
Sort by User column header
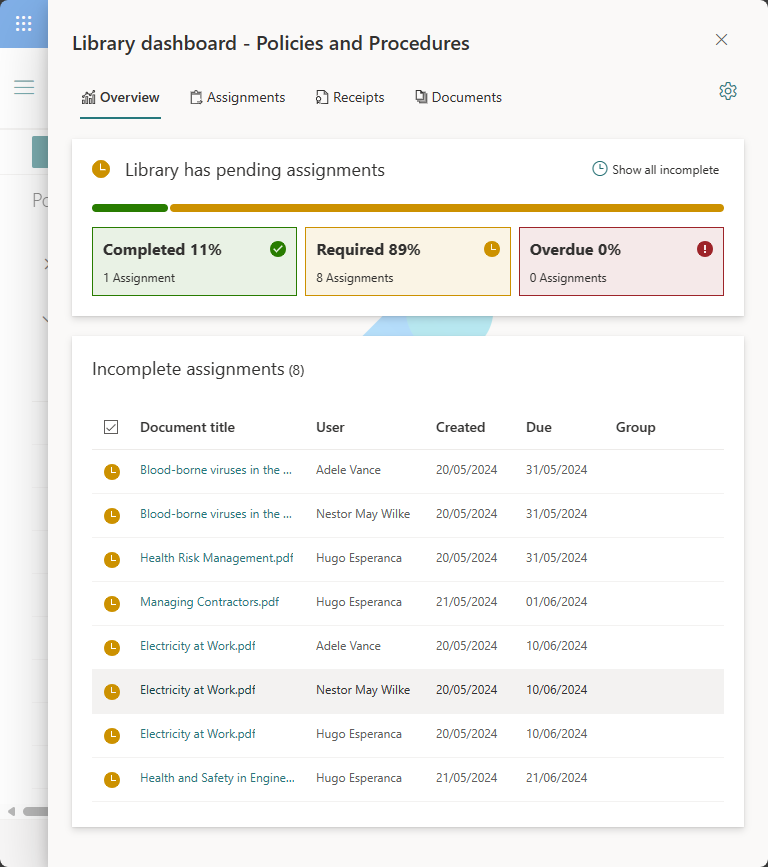pos(330,427)
